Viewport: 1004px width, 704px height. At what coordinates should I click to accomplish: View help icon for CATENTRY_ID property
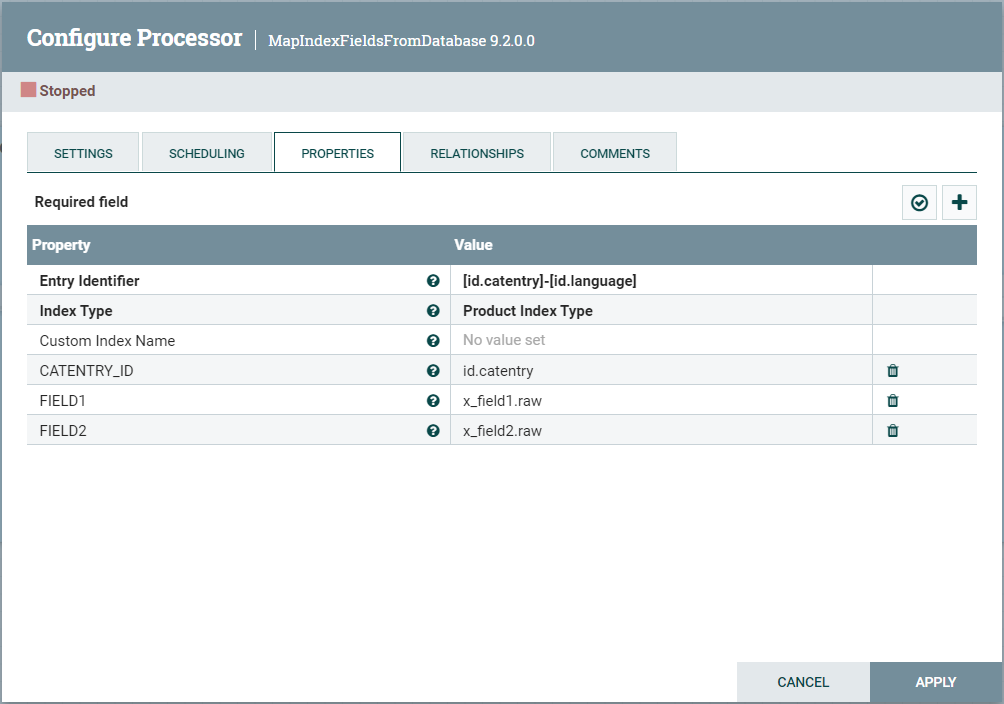[433, 371]
